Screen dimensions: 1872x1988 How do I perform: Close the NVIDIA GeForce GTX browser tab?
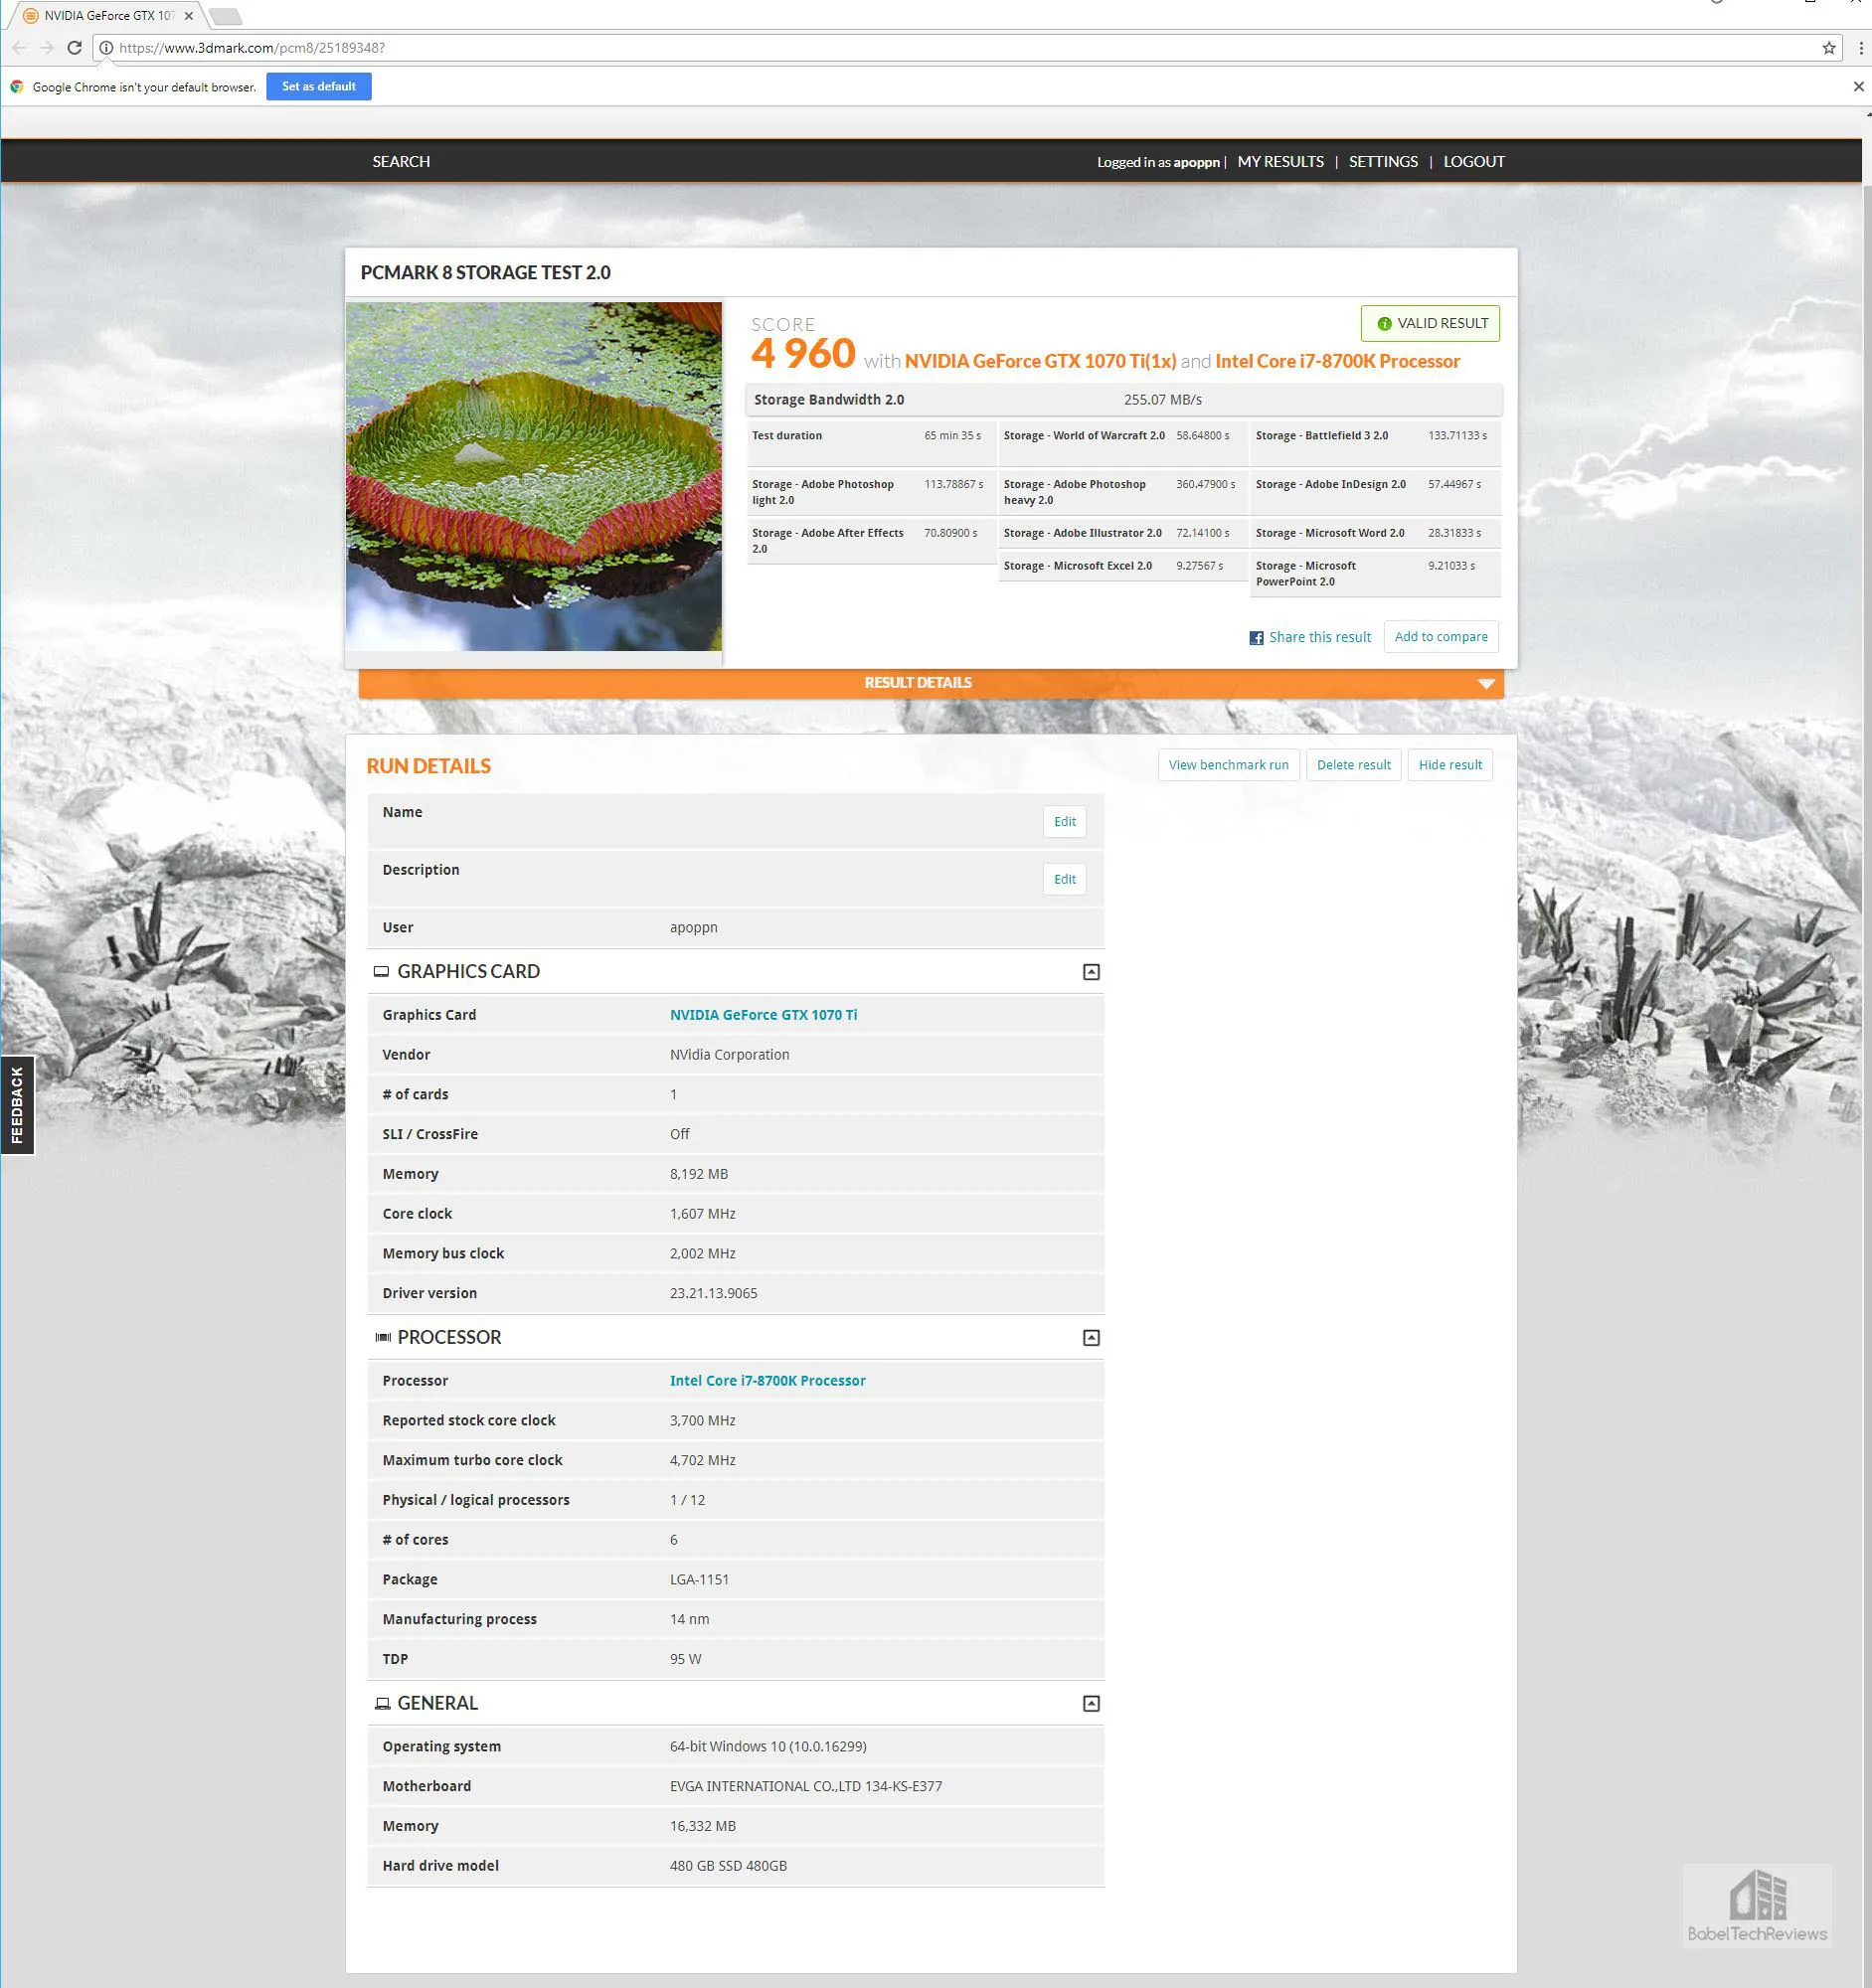(x=189, y=16)
